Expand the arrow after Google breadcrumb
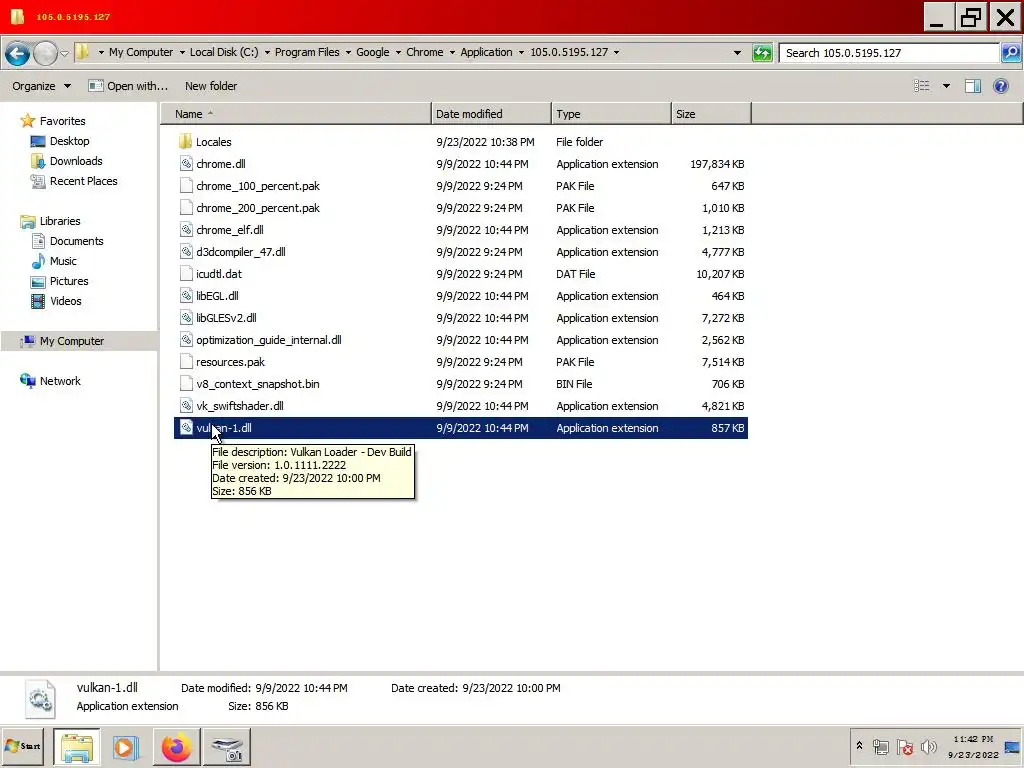This screenshot has width=1024, height=768. point(398,52)
